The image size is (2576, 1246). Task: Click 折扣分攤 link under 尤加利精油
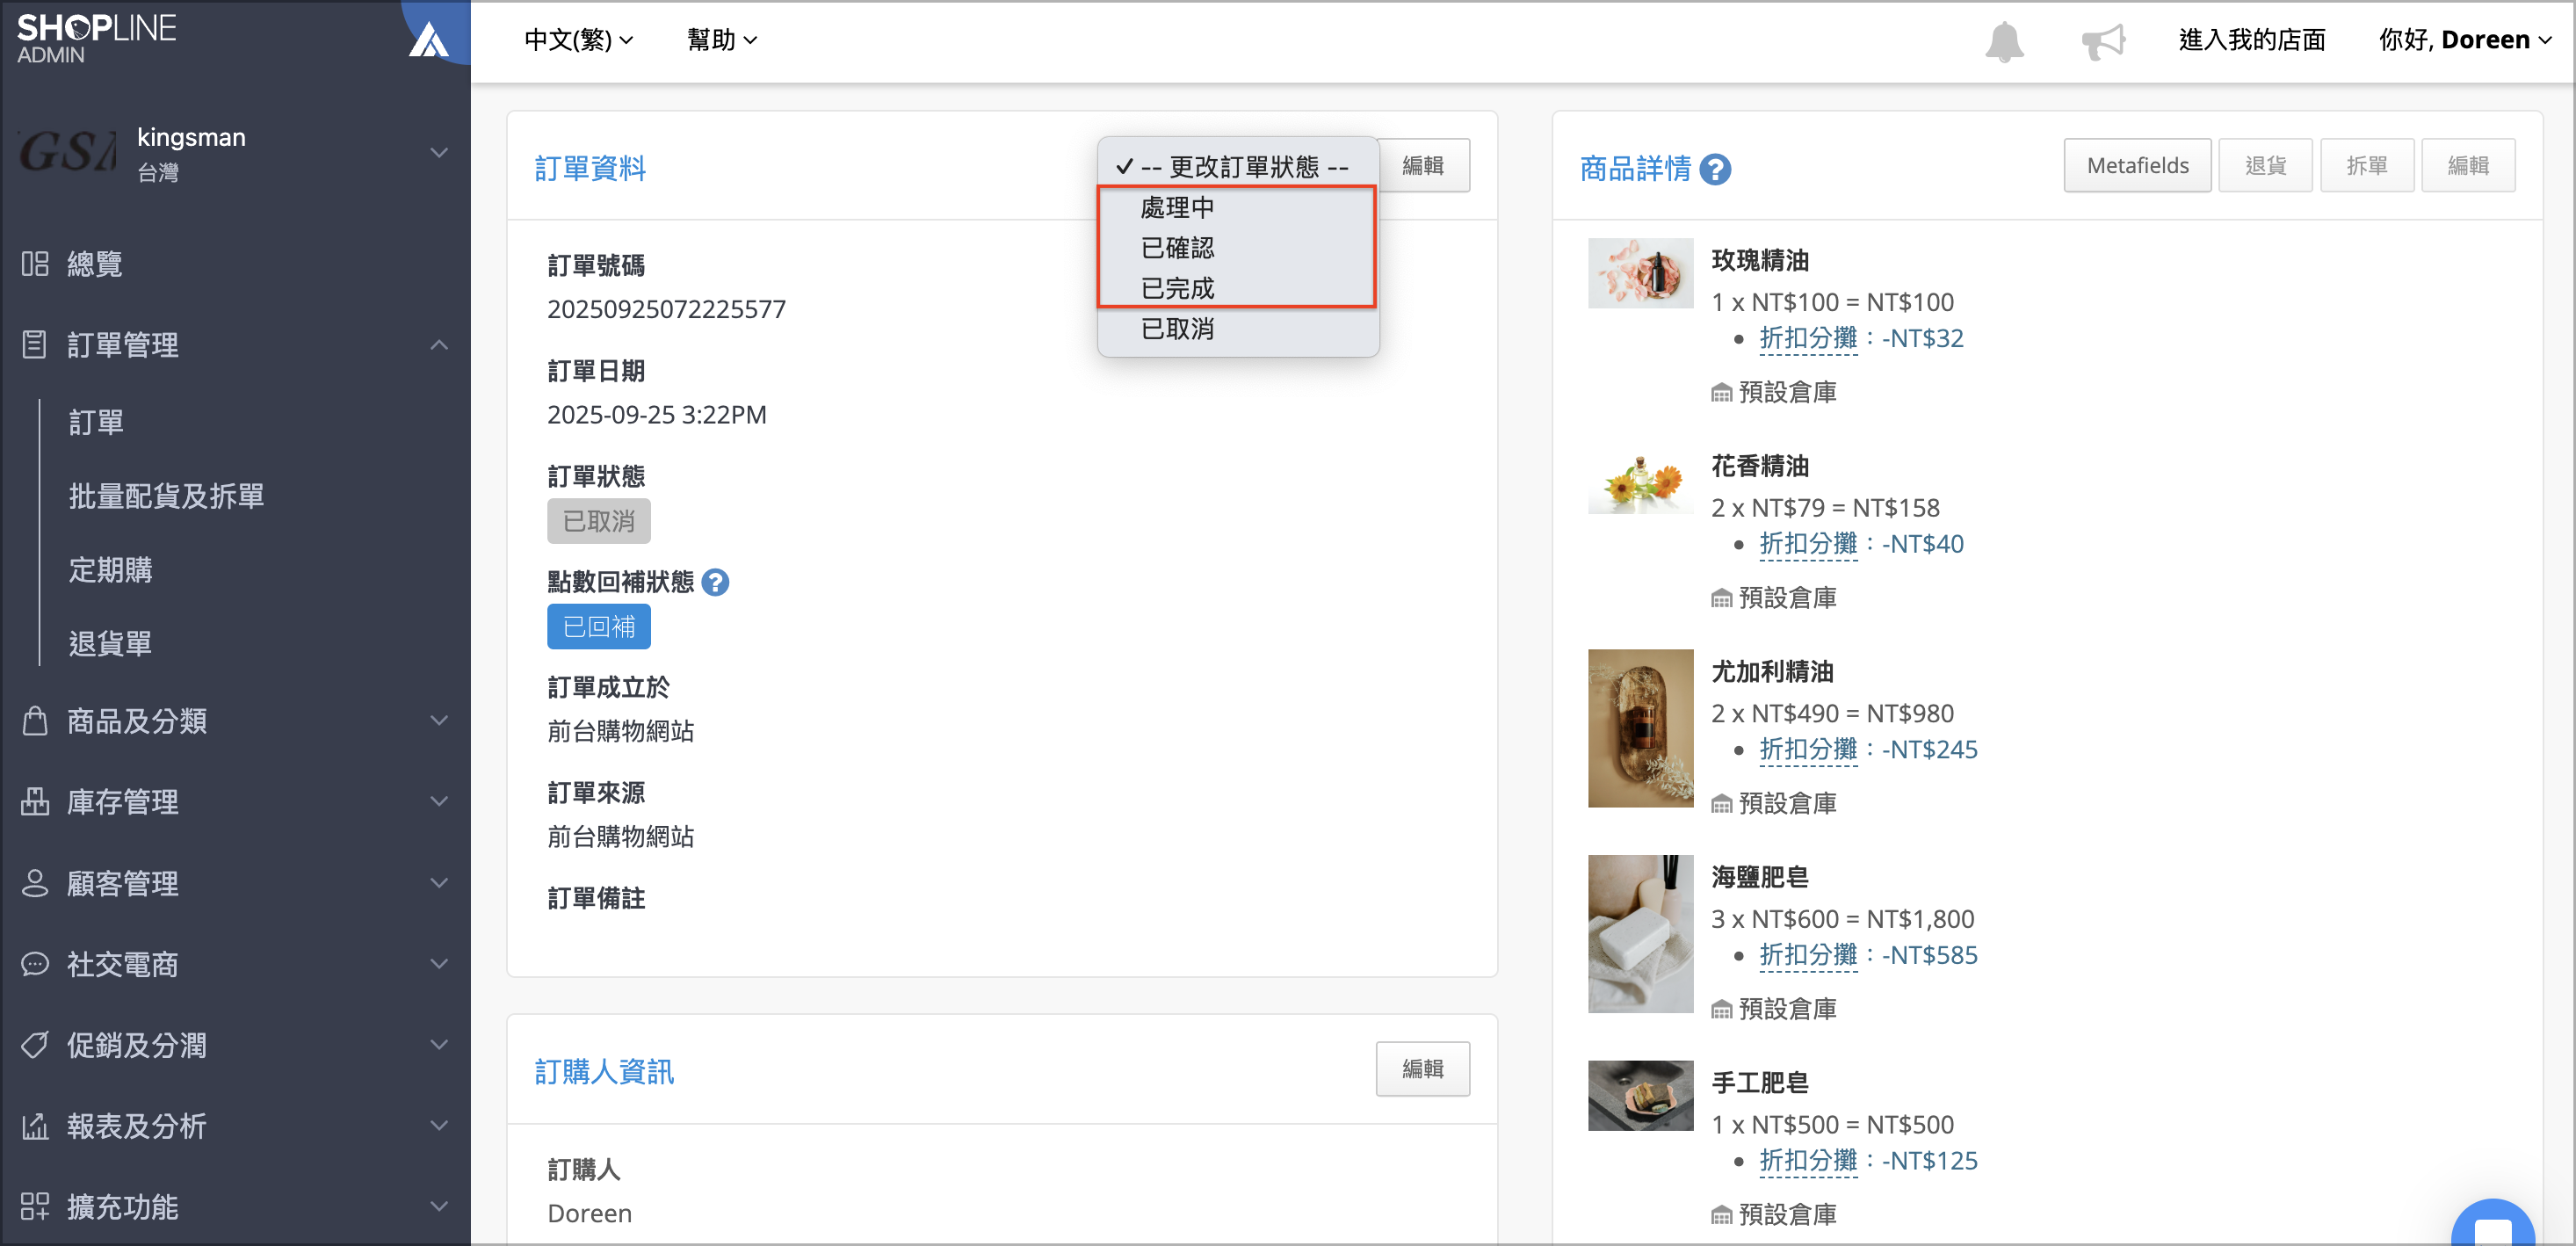1808,750
